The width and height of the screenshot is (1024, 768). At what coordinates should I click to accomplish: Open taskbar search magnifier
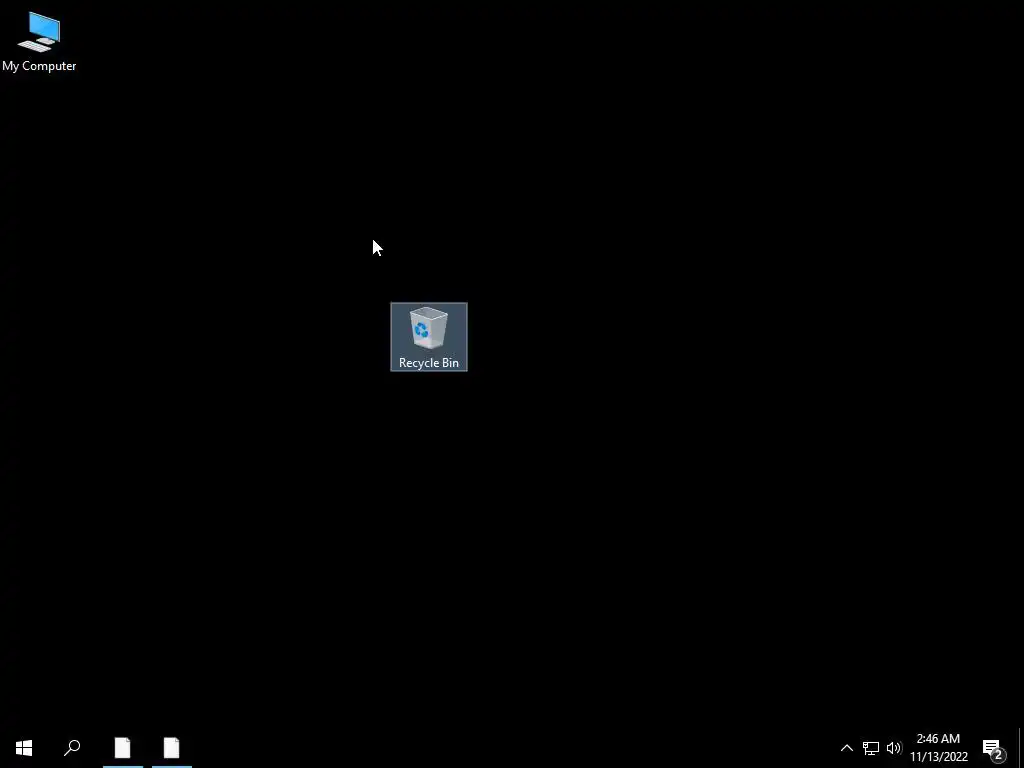(x=72, y=748)
